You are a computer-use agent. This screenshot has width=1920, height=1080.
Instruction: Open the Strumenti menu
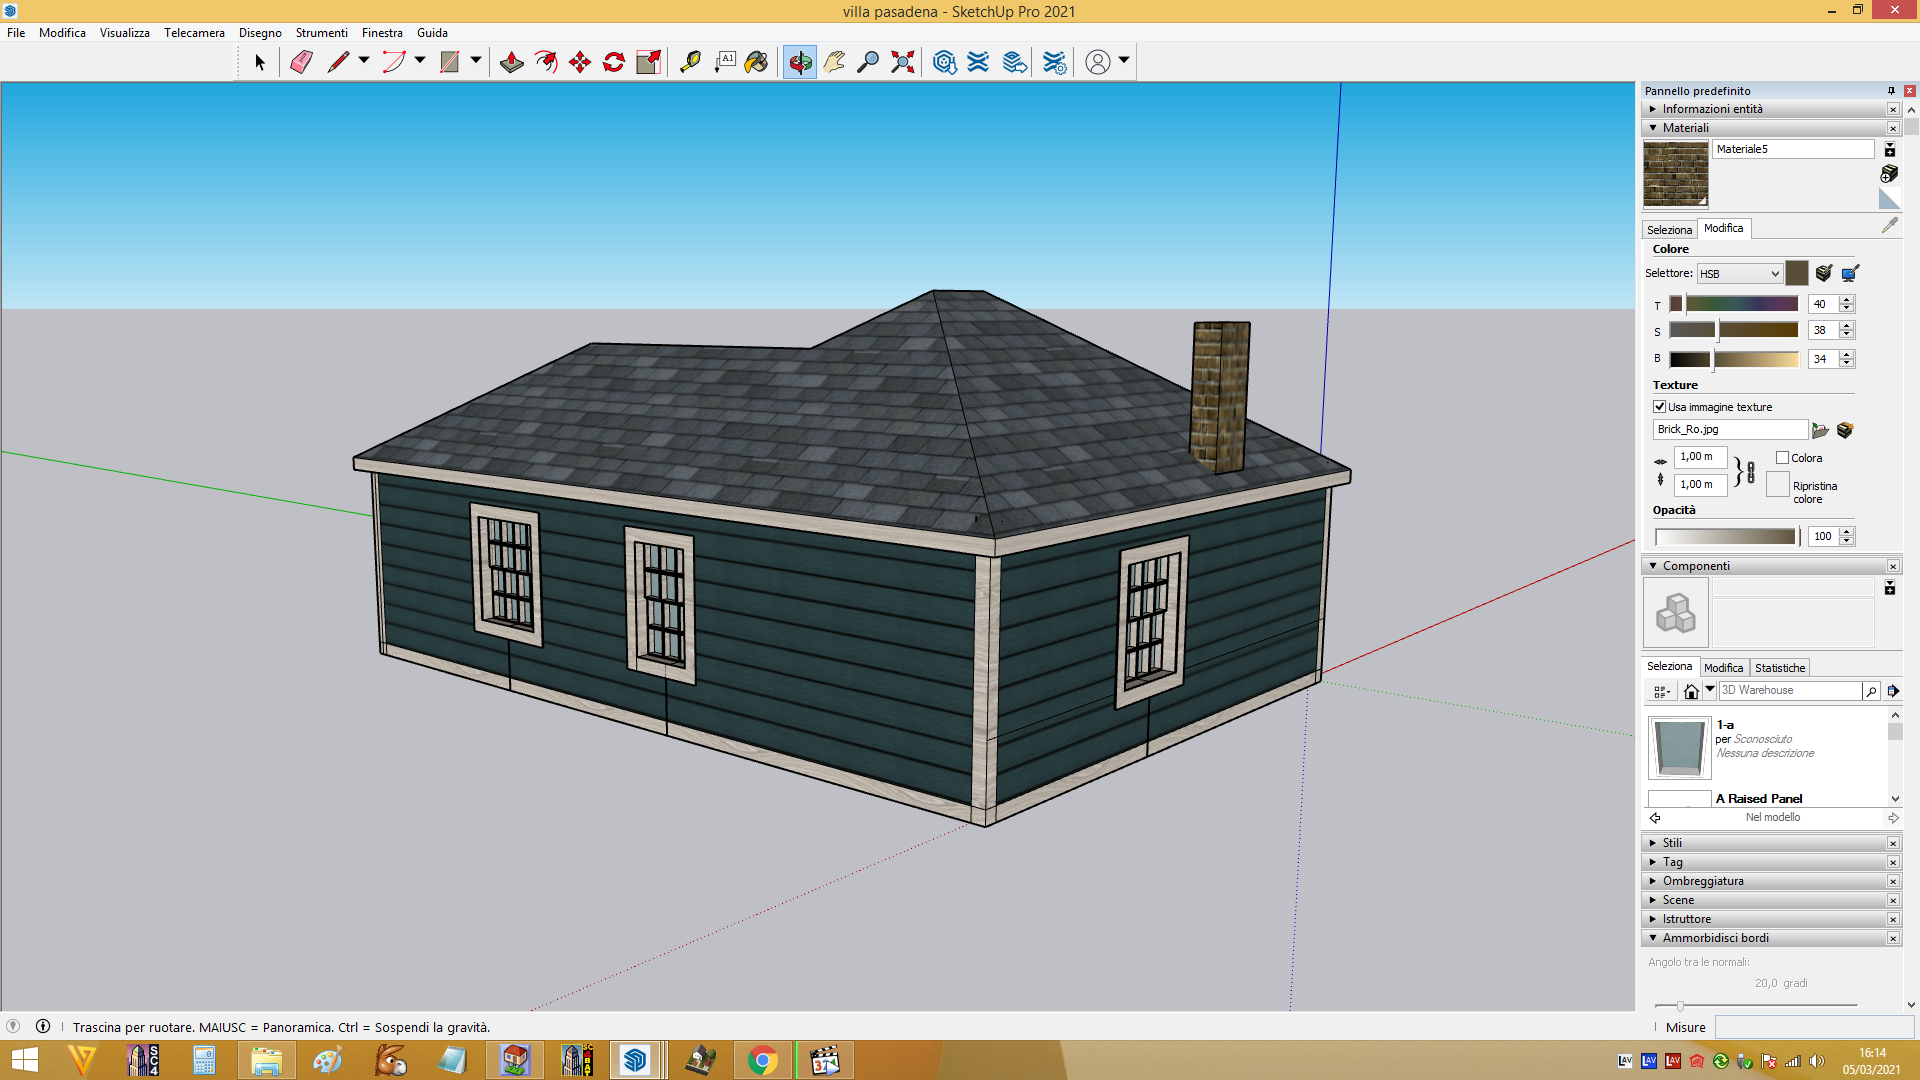click(322, 33)
